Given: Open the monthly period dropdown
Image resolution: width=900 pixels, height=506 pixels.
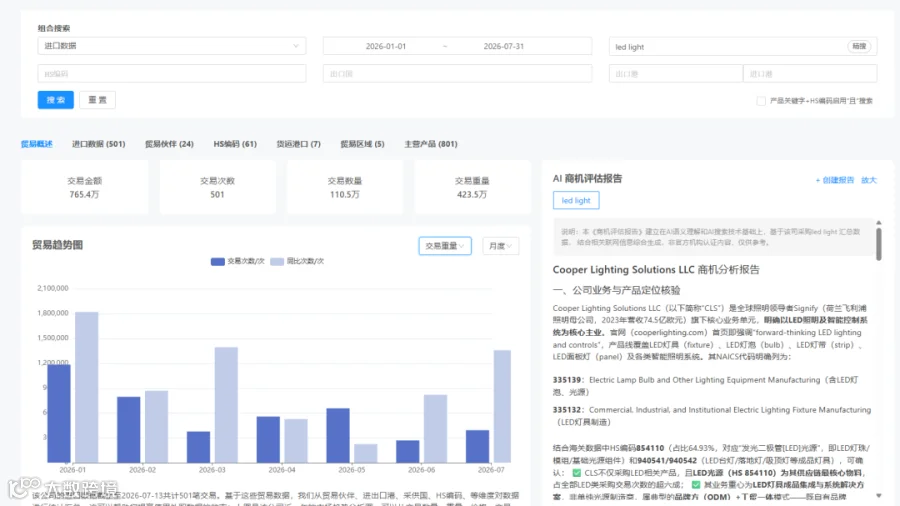Looking at the screenshot, I should (x=501, y=246).
